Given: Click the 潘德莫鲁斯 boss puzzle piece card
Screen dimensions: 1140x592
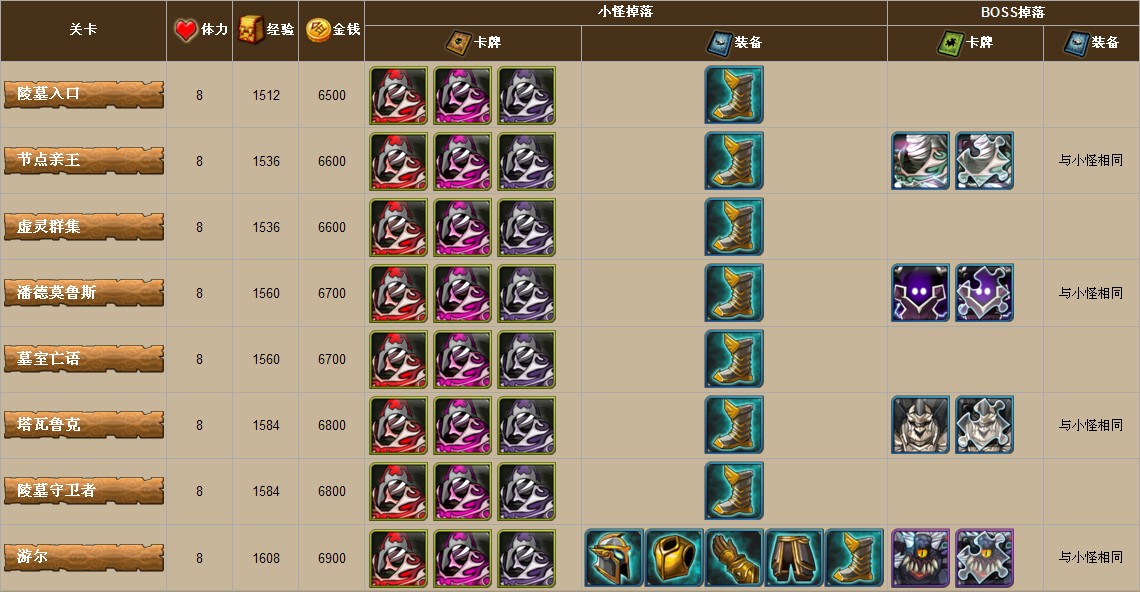Looking at the screenshot, I should point(984,293).
